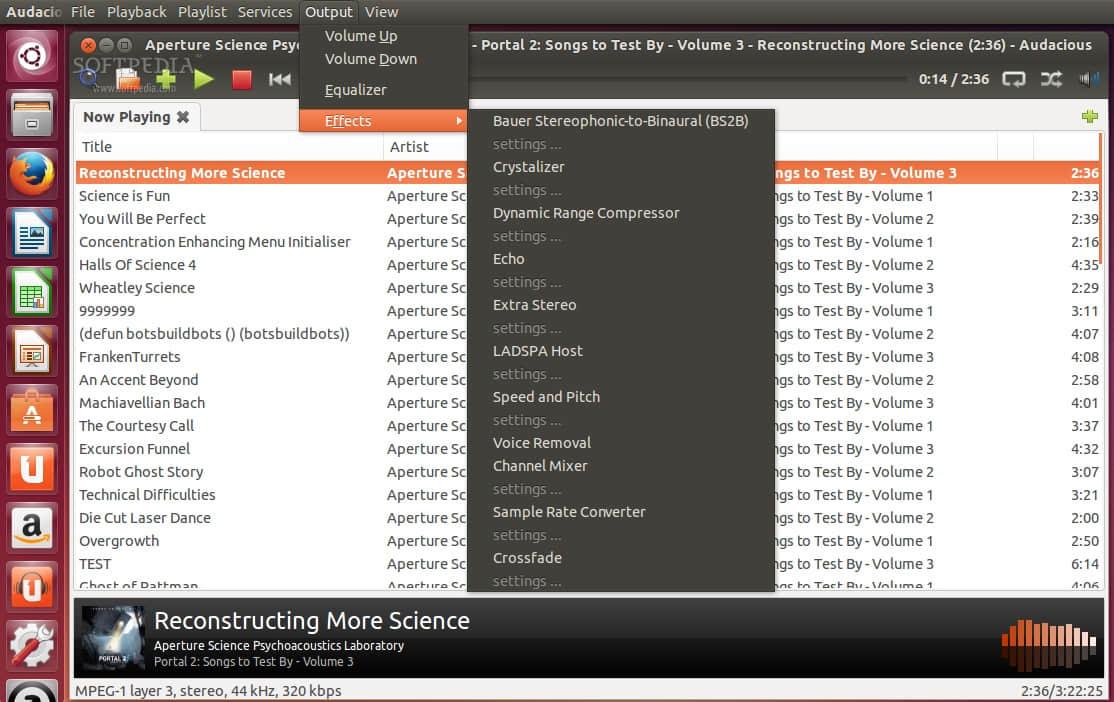This screenshot has height=702, width=1114.
Task: Close the Now Playing tab
Action: pos(183,117)
